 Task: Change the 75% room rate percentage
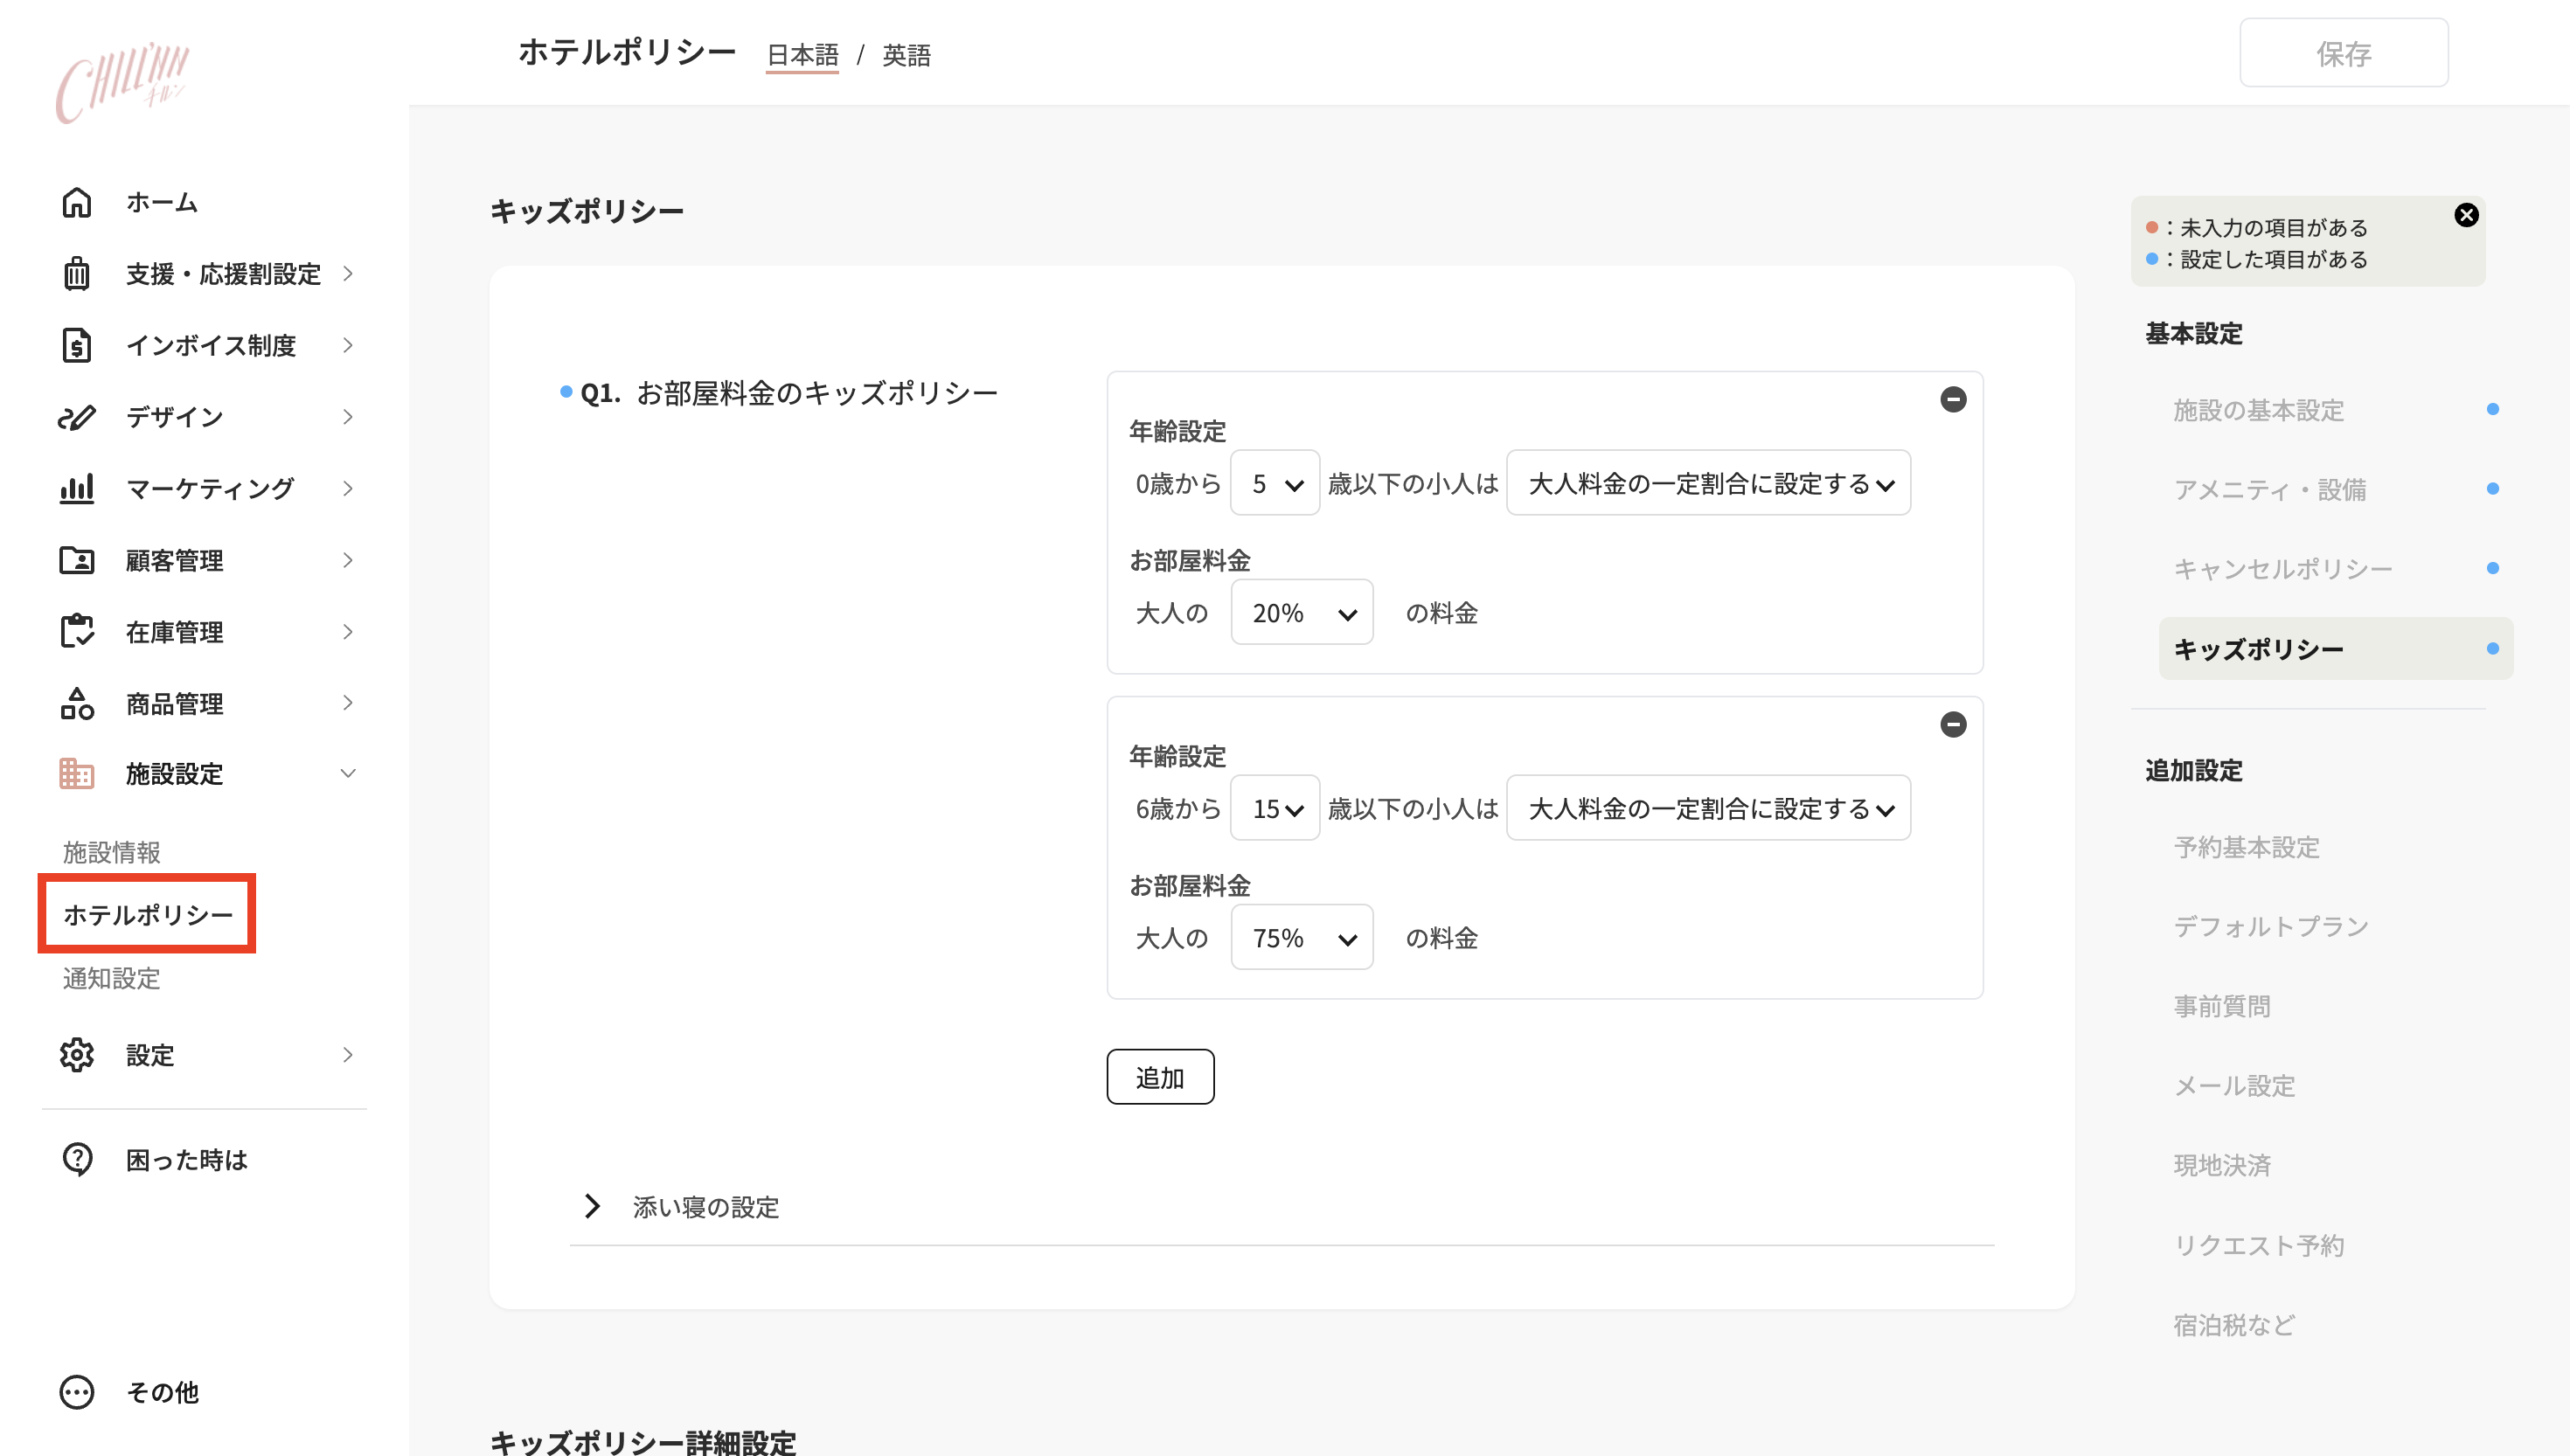coord(1301,937)
